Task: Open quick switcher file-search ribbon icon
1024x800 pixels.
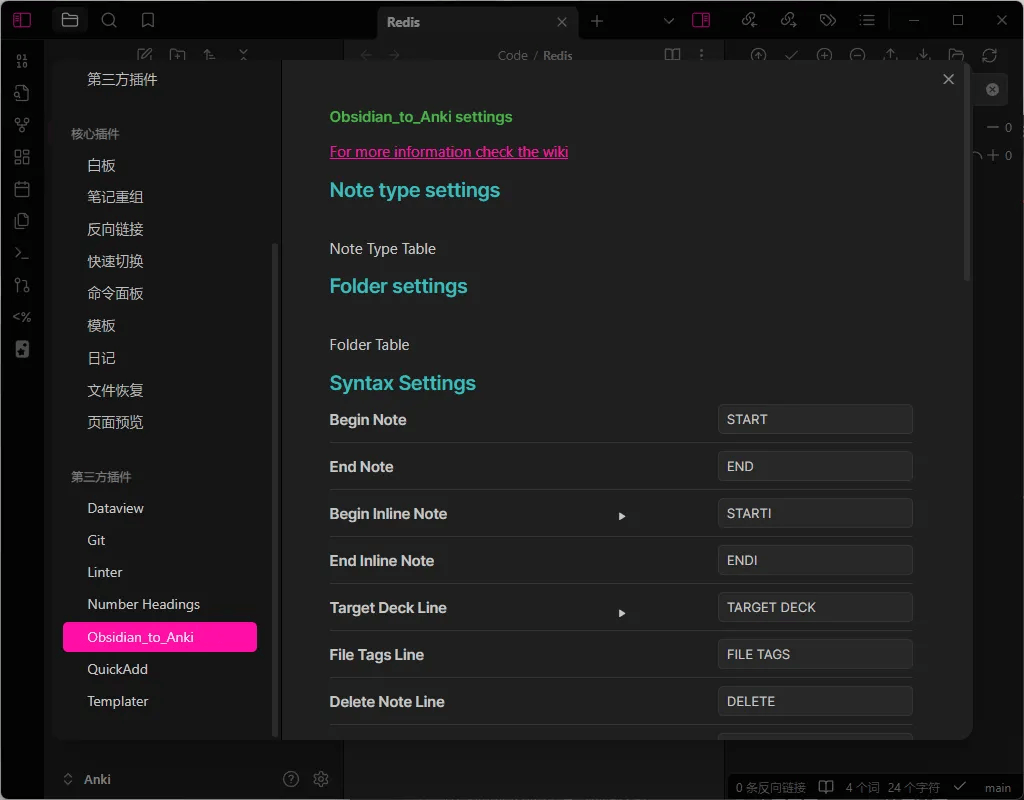Action: pos(22,93)
